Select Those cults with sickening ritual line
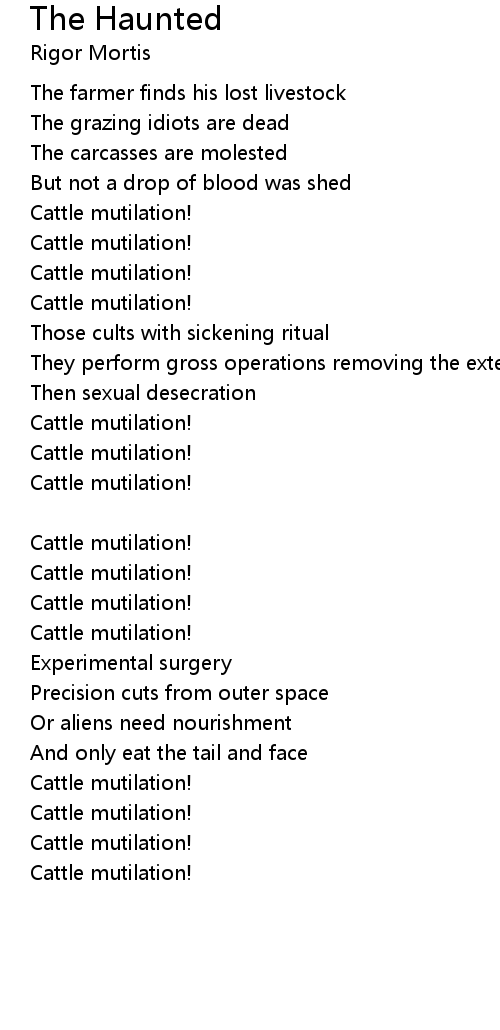This screenshot has width=500, height=1030. coord(179,332)
